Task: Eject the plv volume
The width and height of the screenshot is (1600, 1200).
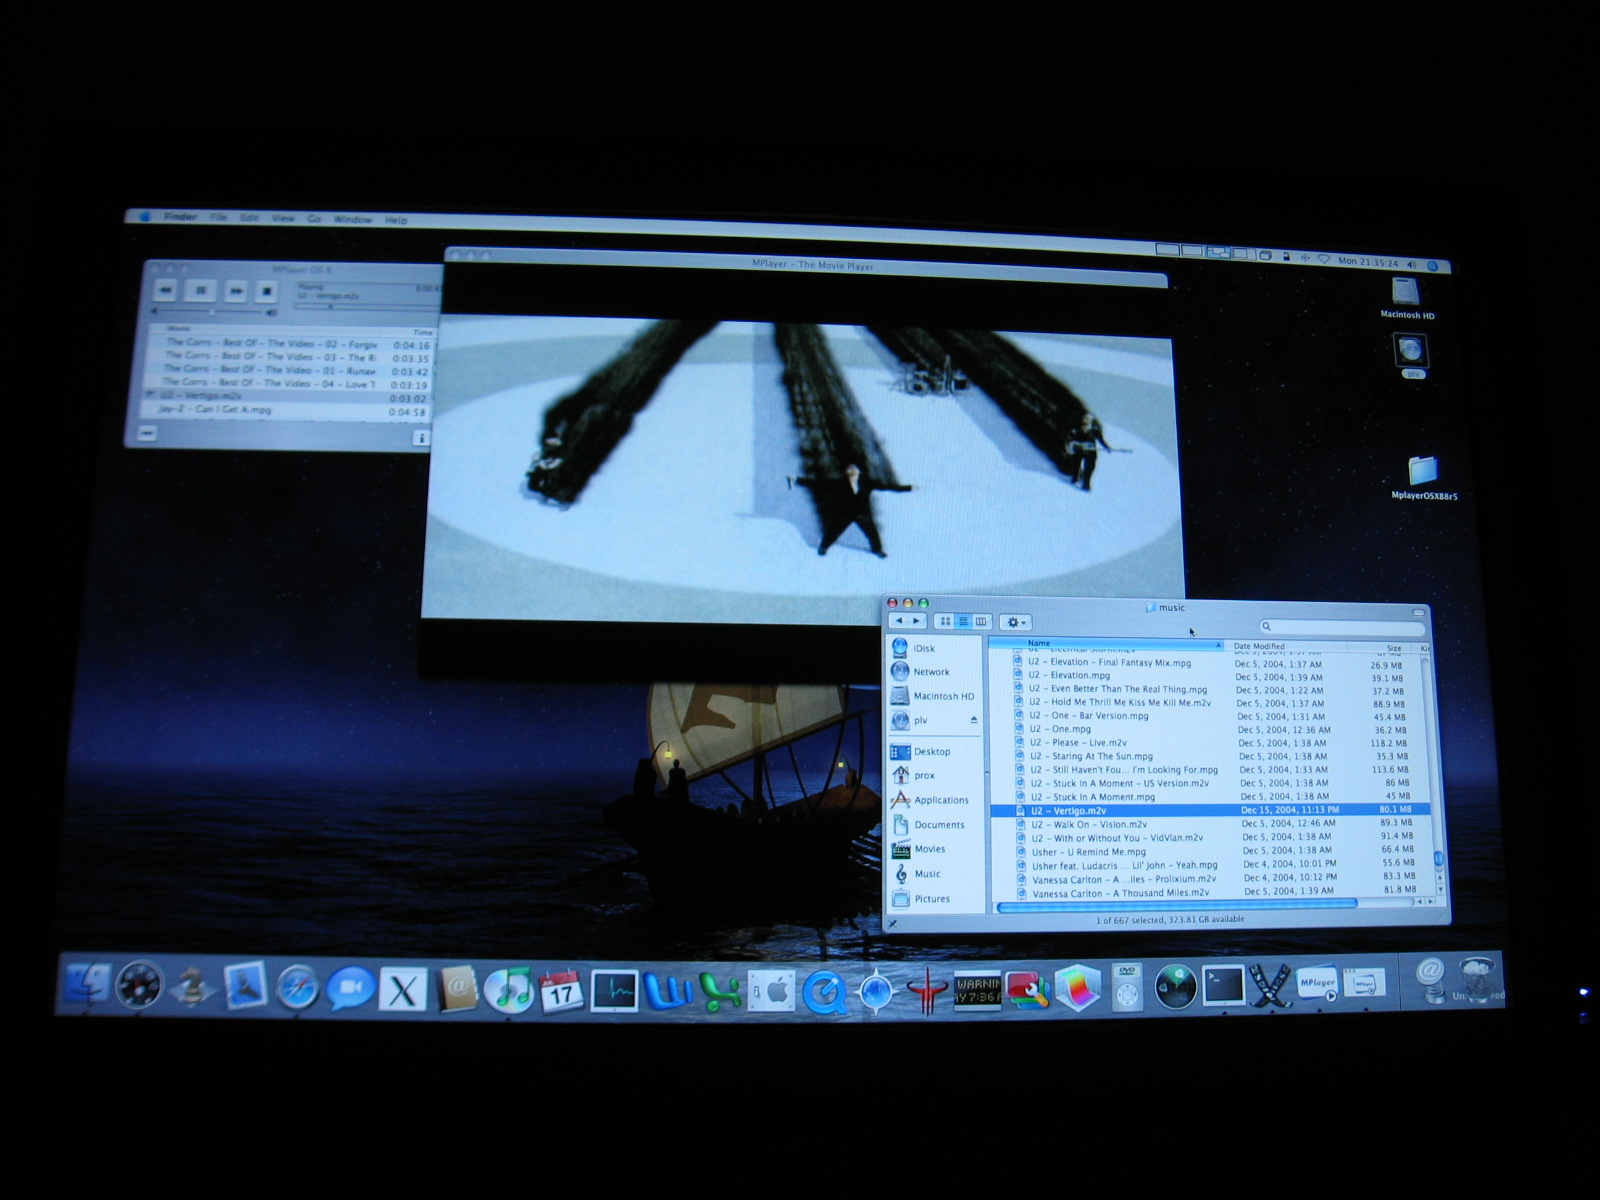Action: pos(974,720)
